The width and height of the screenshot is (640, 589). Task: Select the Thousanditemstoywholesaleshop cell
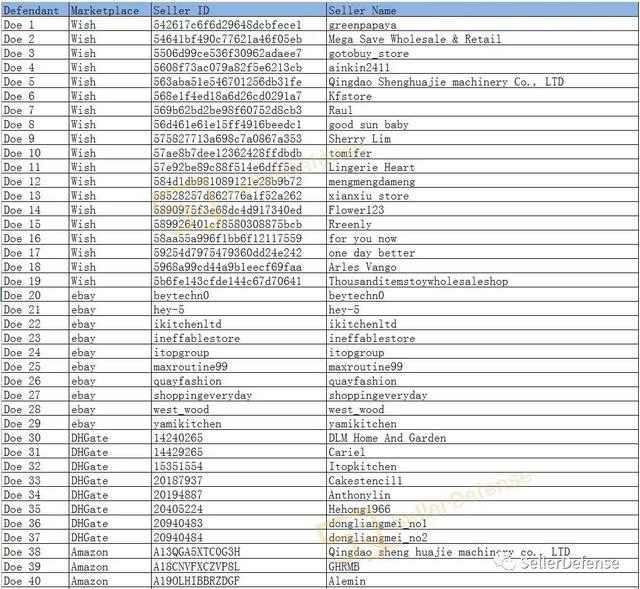(482, 281)
